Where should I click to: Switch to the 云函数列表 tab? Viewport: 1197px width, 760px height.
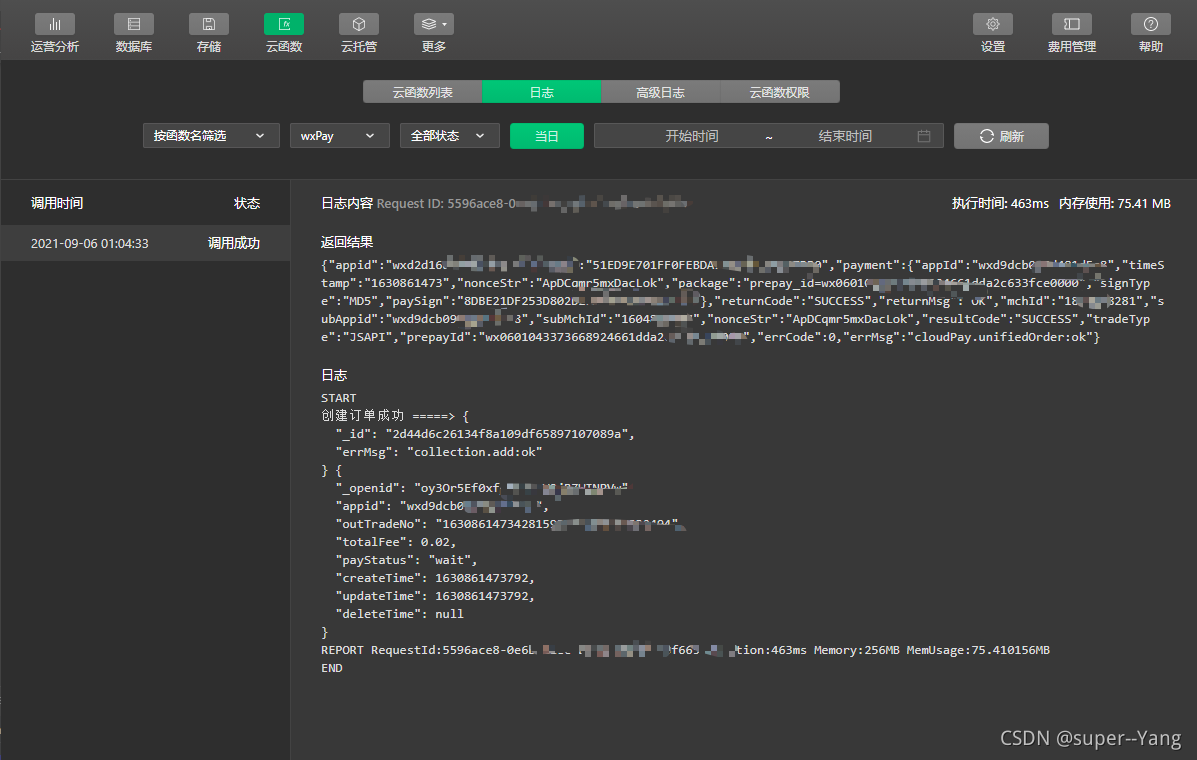tap(423, 92)
